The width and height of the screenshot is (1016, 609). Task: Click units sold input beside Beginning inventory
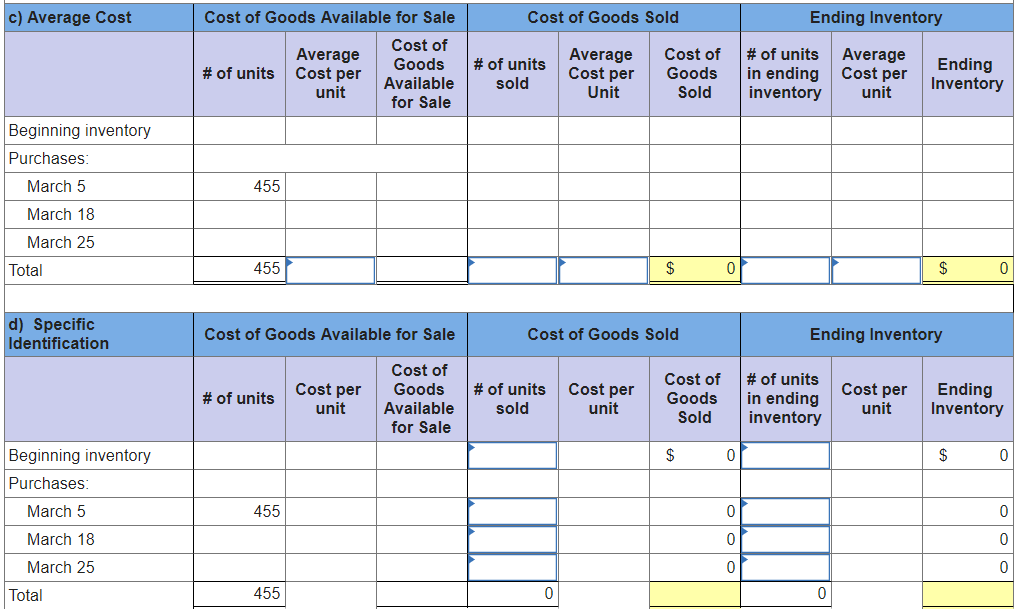click(512, 455)
